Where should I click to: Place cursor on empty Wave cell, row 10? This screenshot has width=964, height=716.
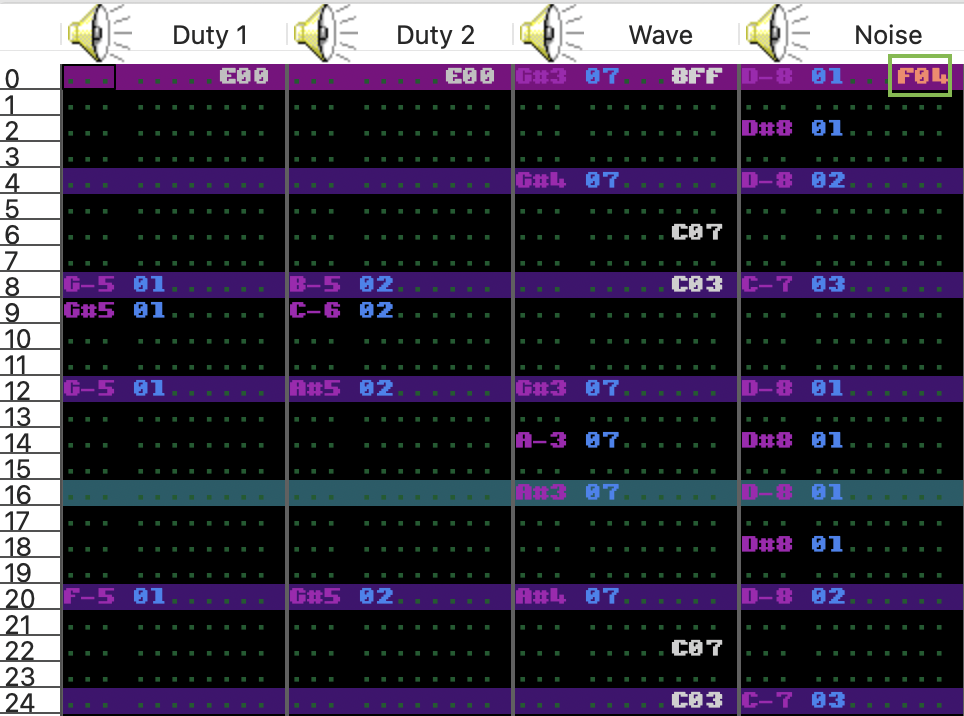click(626, 337)
